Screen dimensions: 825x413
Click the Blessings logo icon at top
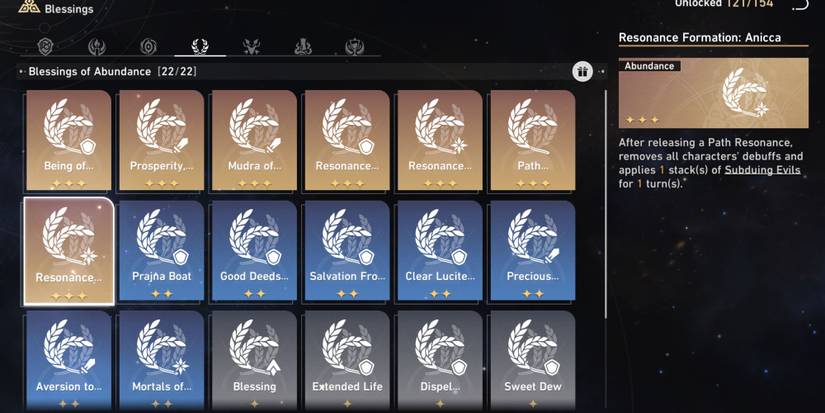coord(29,7)
